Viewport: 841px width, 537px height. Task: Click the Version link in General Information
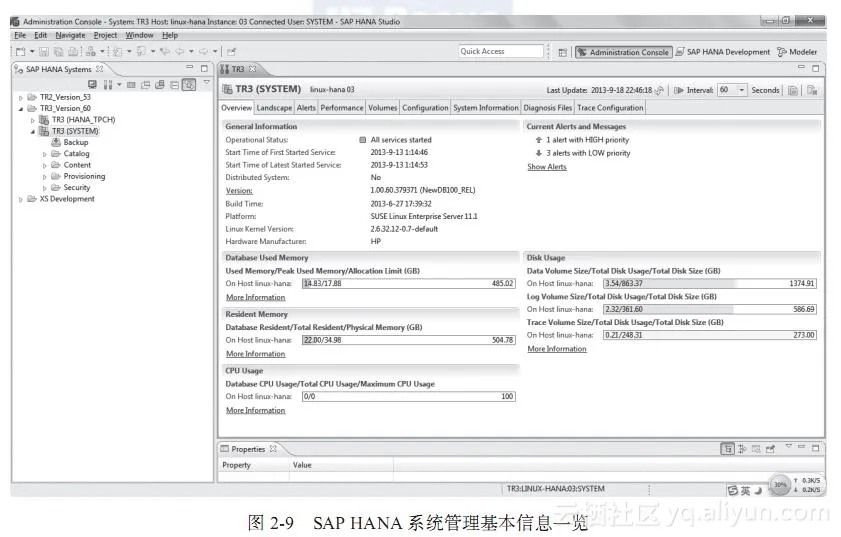(x=239, y=190)
